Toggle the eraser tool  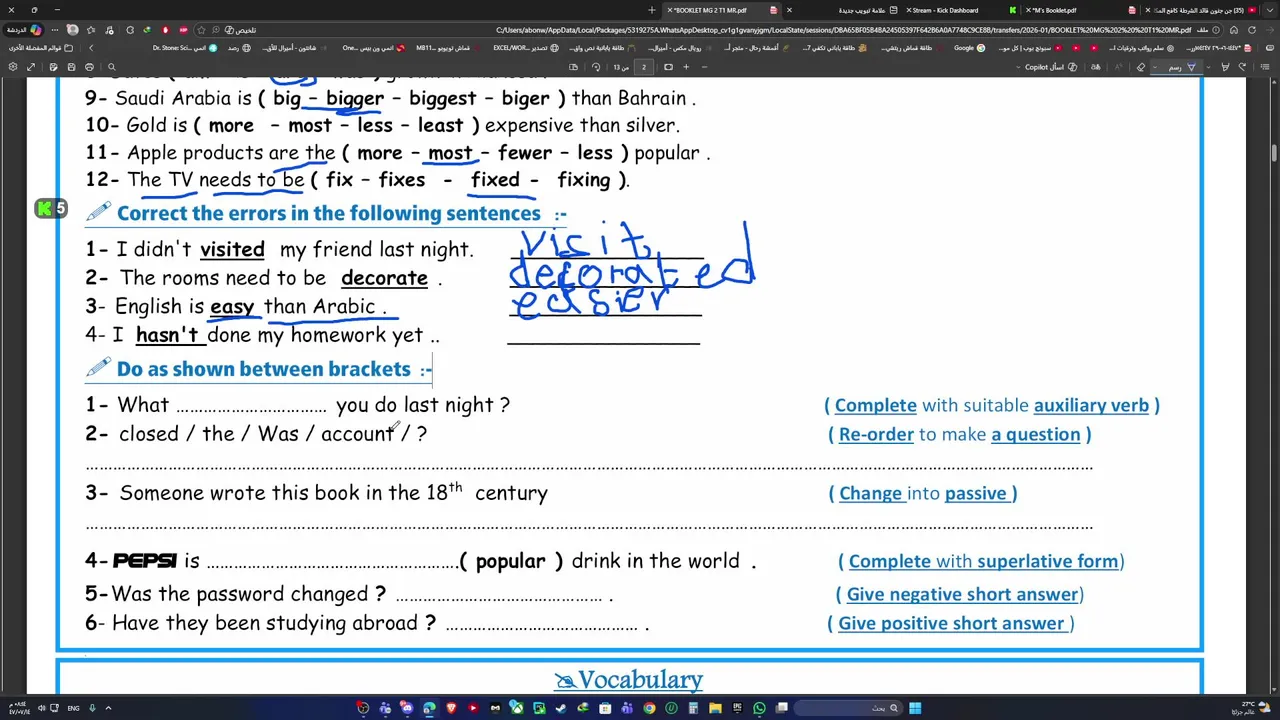point(1140,67)
